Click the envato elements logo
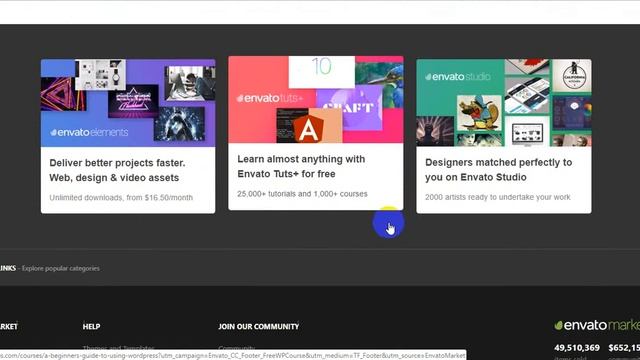640x360 pixels. (89, 132)
